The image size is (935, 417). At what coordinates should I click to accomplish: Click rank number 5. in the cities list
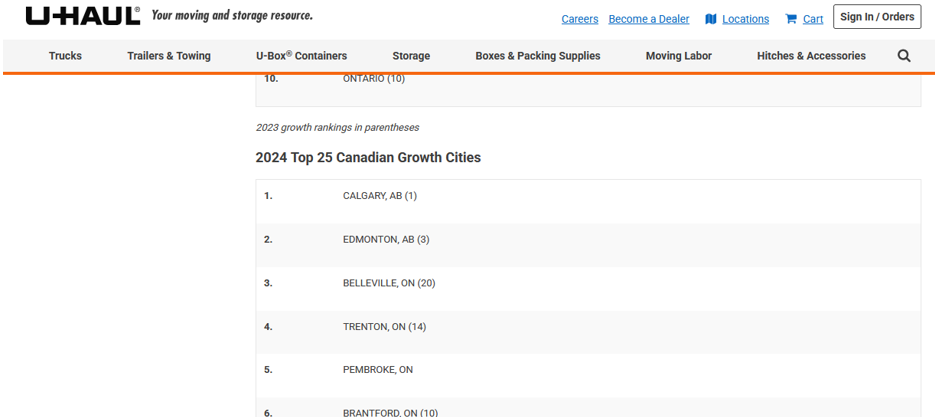click(x=268, y=370)
